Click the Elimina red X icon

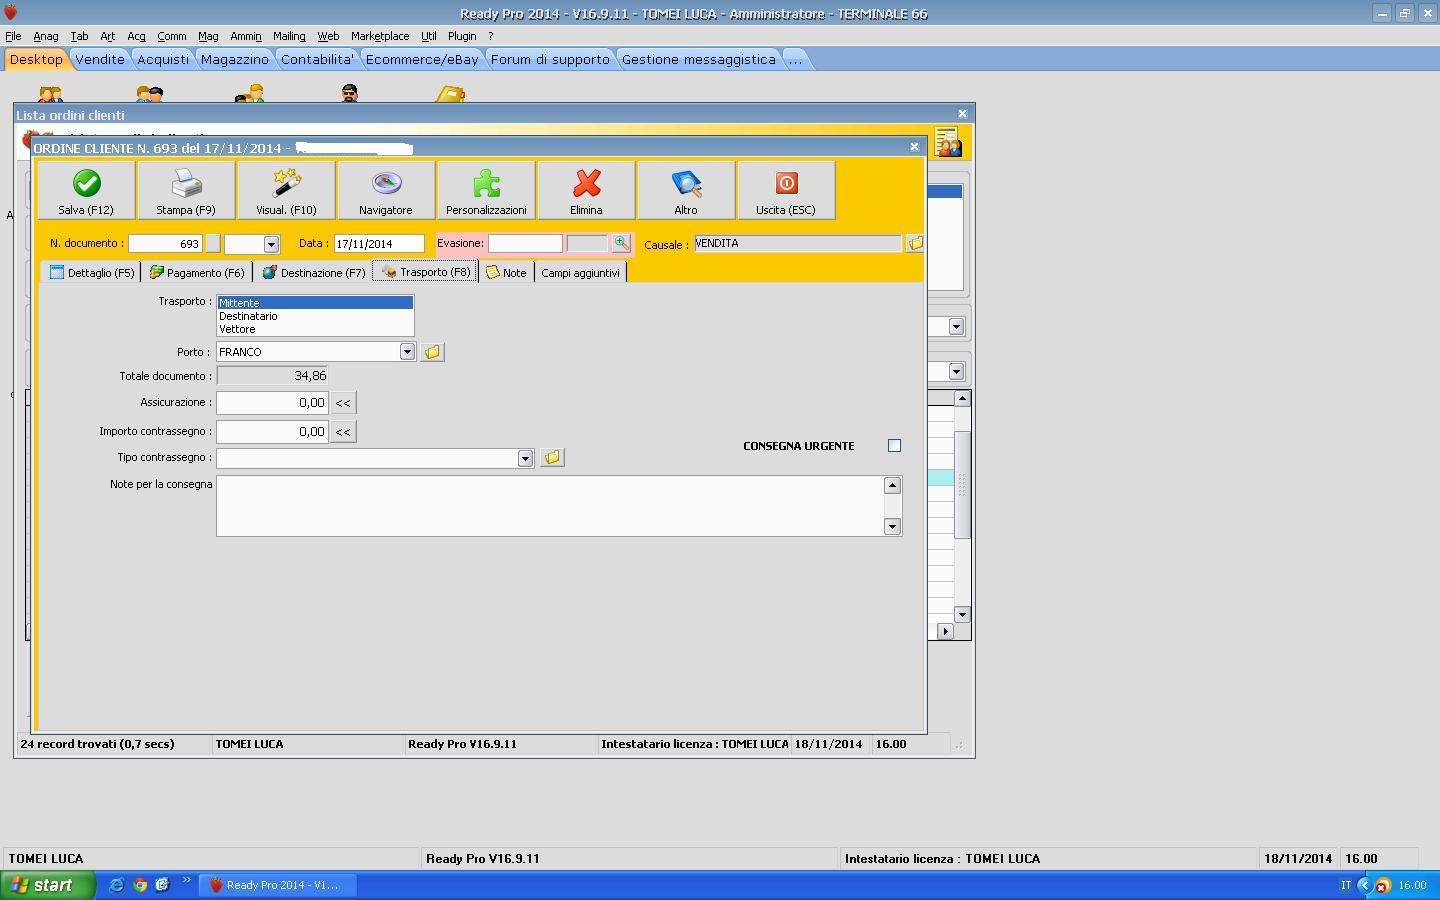[586, 185]
